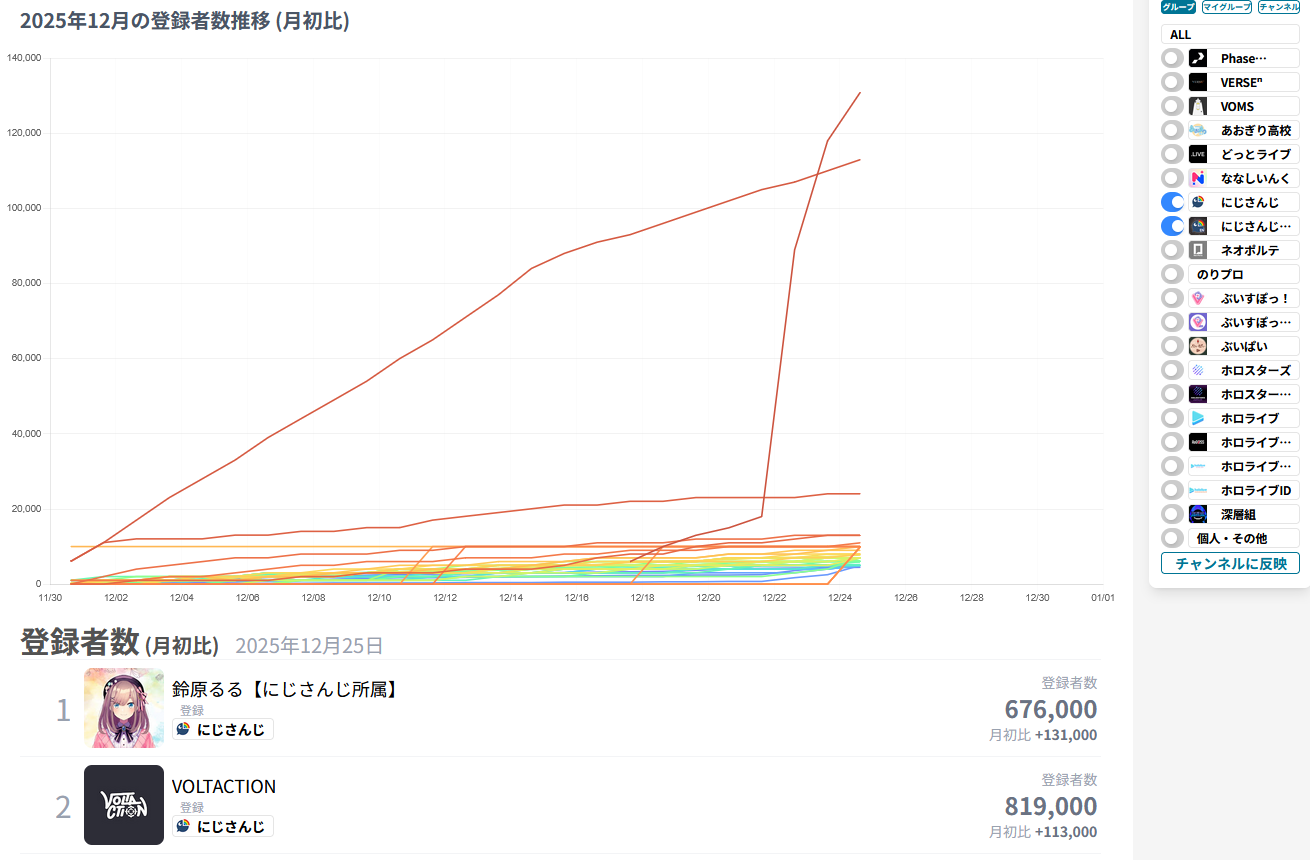Click 鈴原るる avatar thumbnail
1310x860 pixels.
(x=124, y=708)
